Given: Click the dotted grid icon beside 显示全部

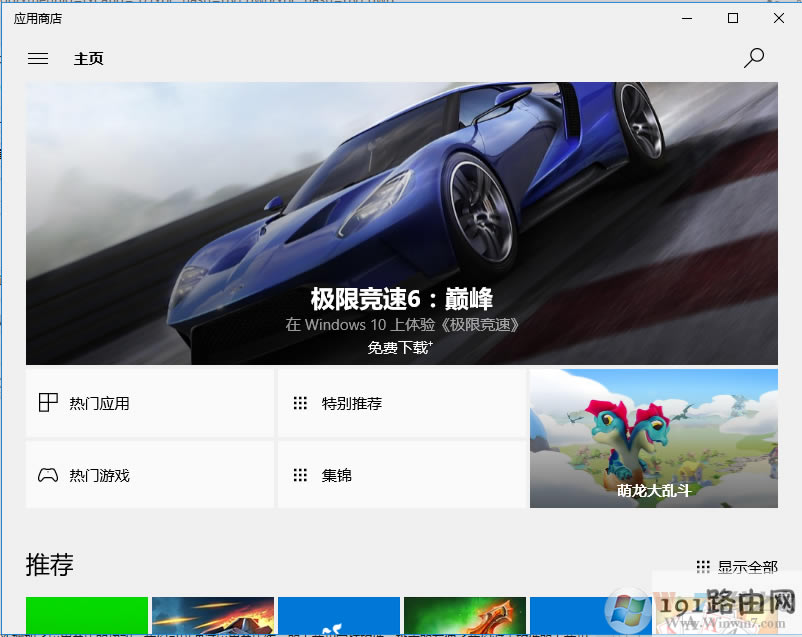Looking at the screenshot, I should click(x=703, y=566).
